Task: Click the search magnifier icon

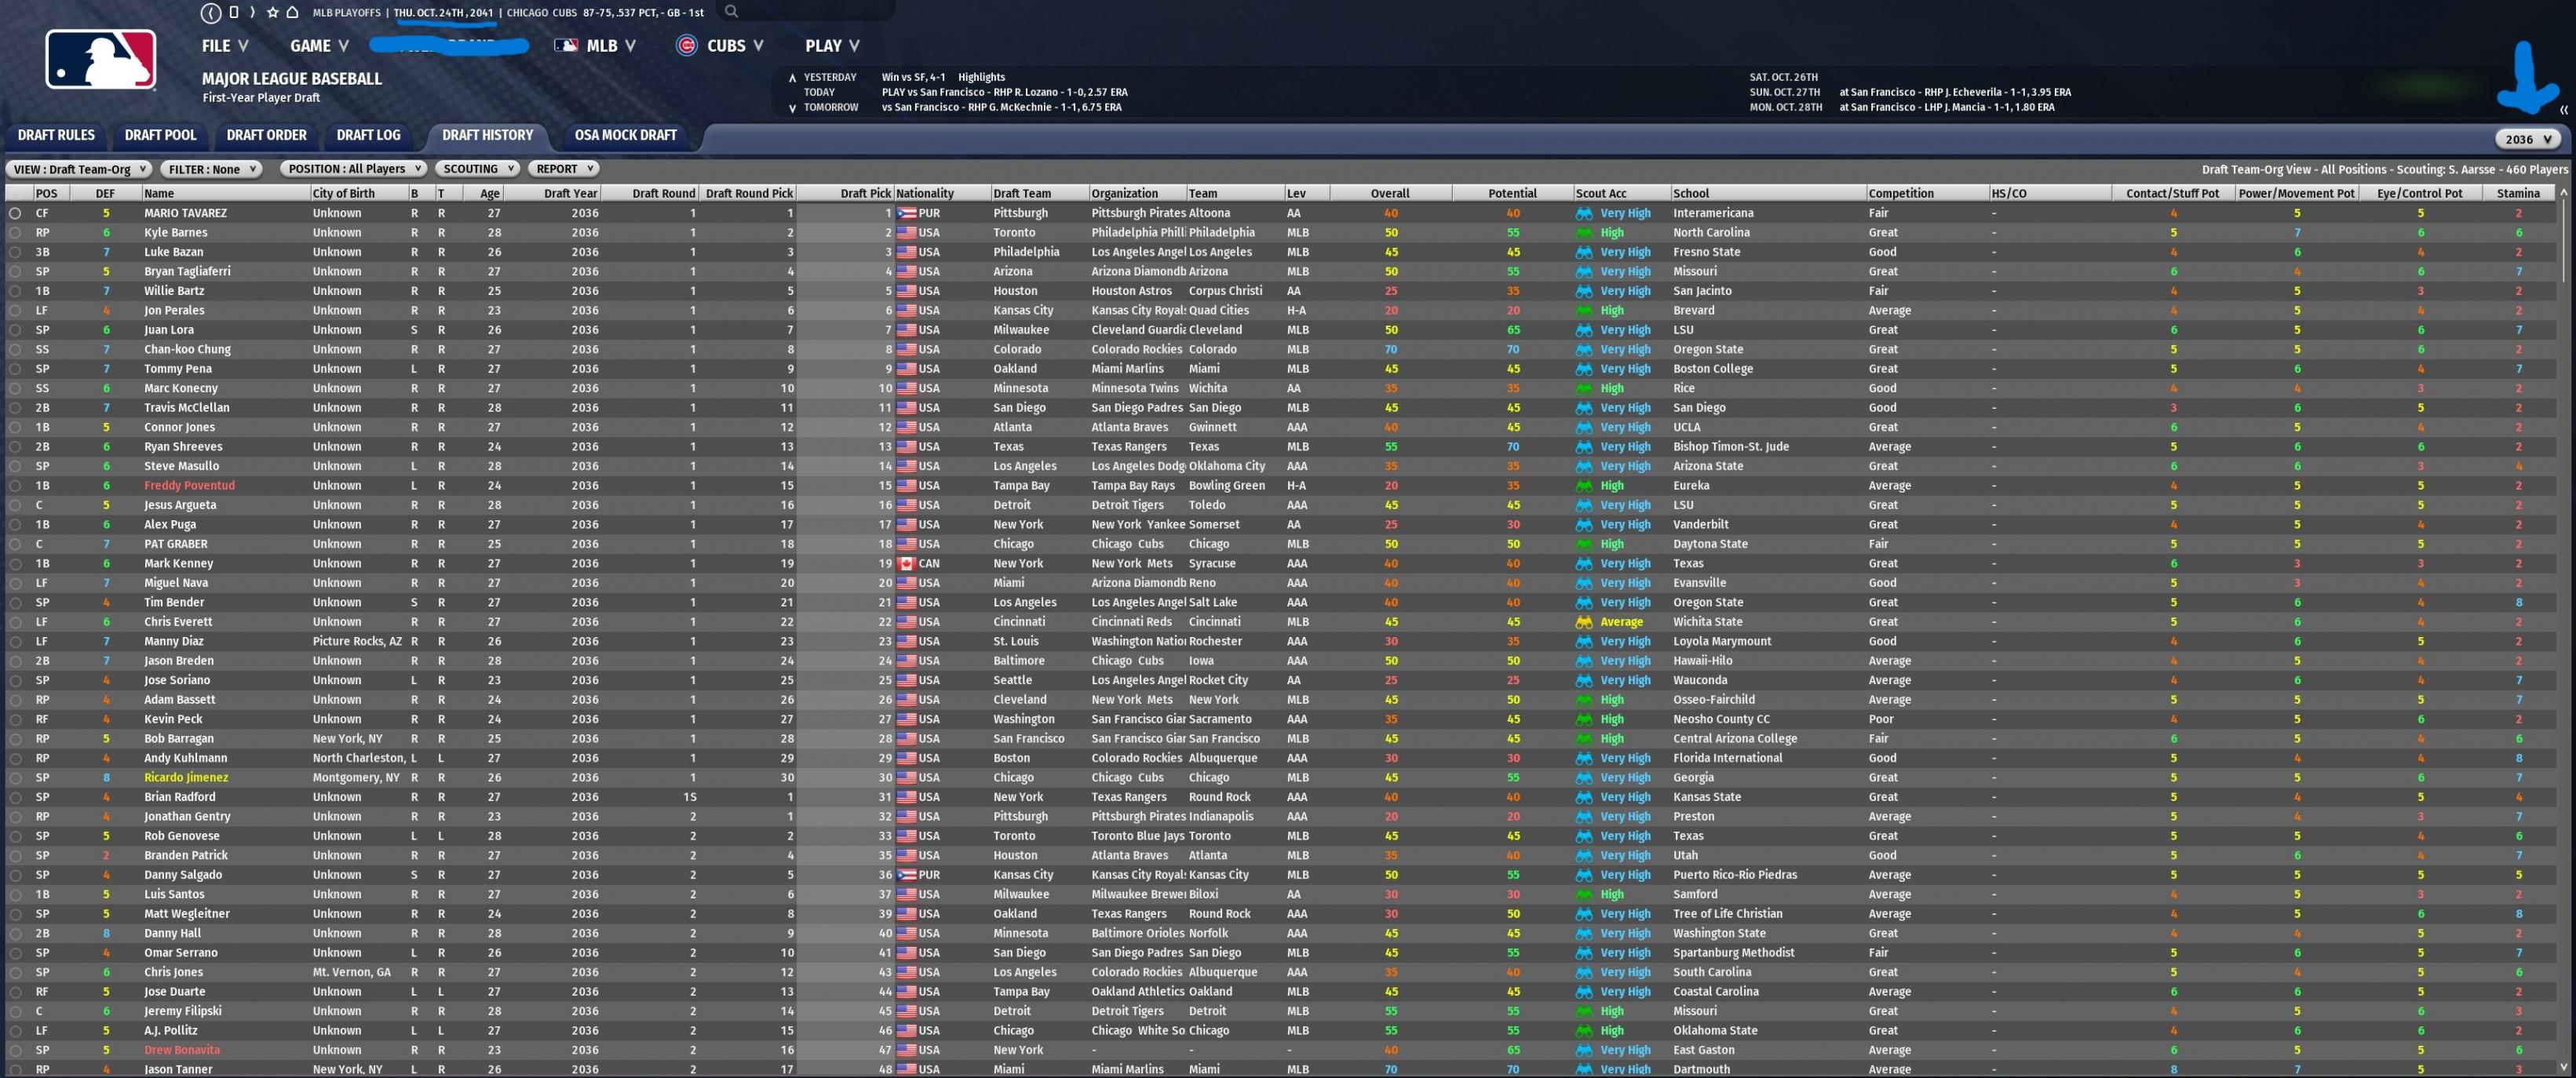Action: pyautogui.click(x=731, y=12)
